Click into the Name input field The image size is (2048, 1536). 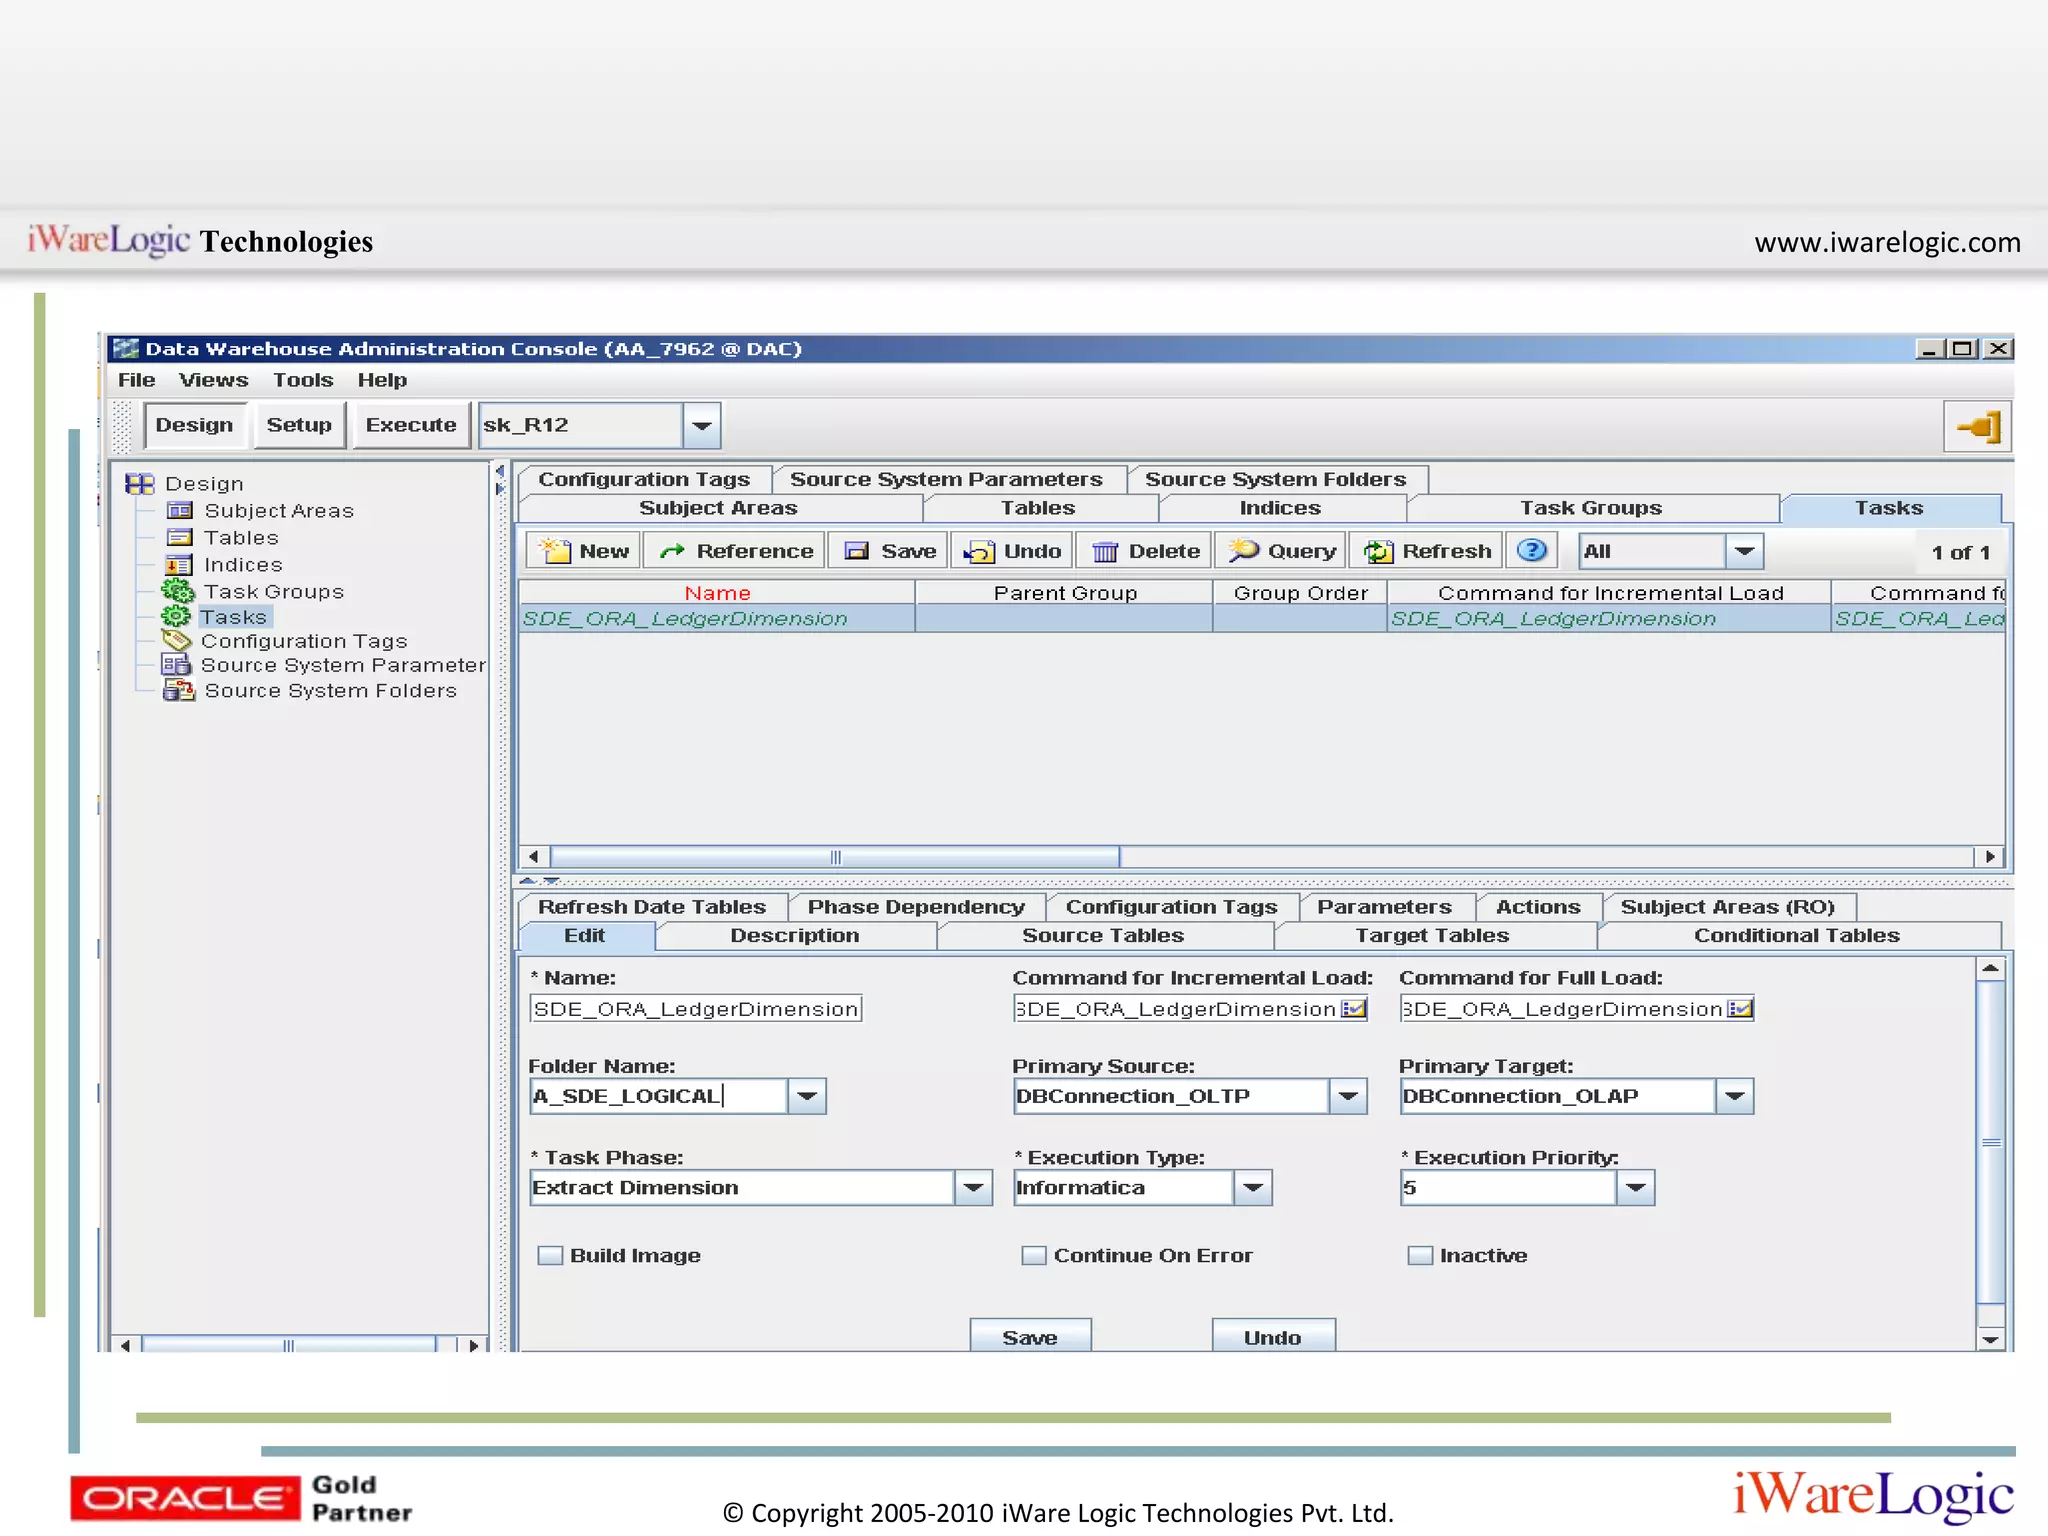tap(695, 1009)
